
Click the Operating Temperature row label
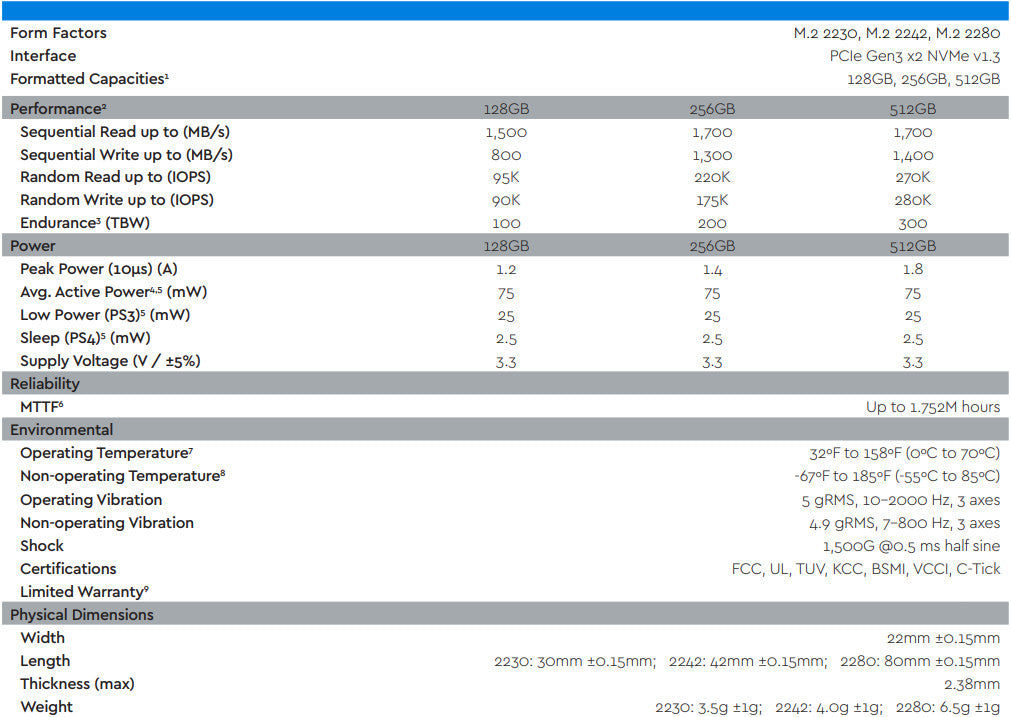click(106, 453)
